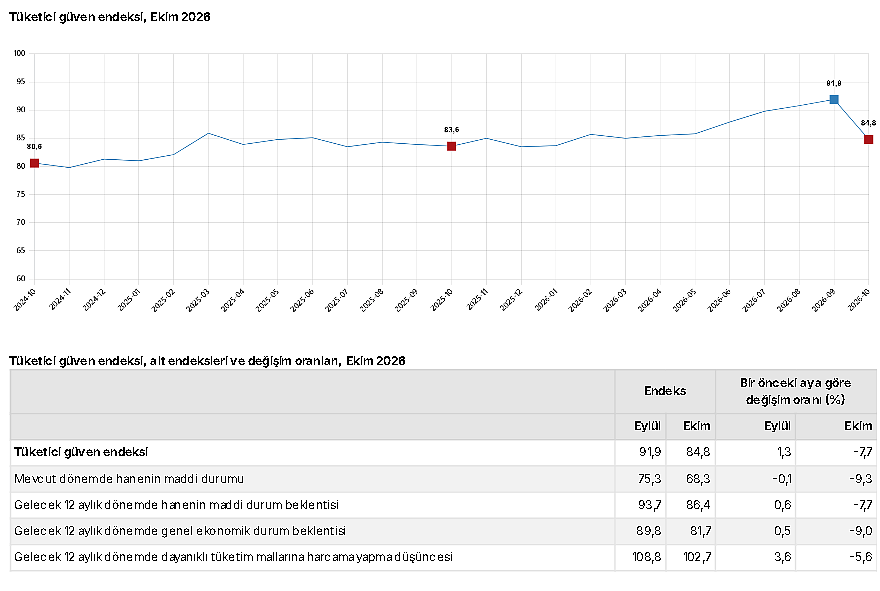Viewport: 880px width, 591px height.
Task: Click the '2025-03' x-axis label
Action: pos(198,300)
